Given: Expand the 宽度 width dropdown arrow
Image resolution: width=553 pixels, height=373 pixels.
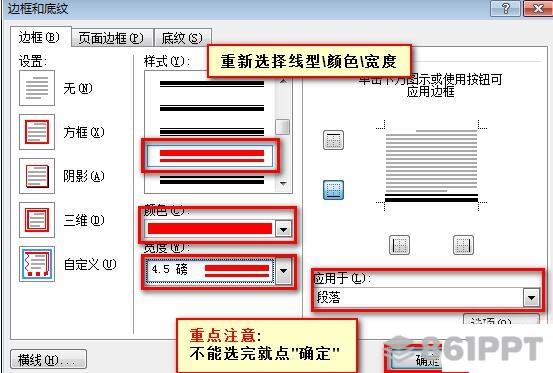Looking at the screenshot, I should 283,271.
